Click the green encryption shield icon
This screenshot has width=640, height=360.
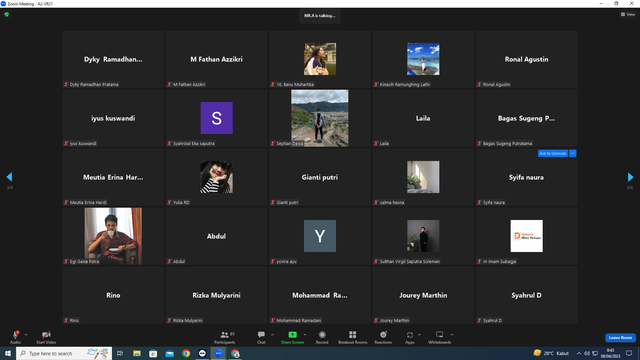point(7,14)
